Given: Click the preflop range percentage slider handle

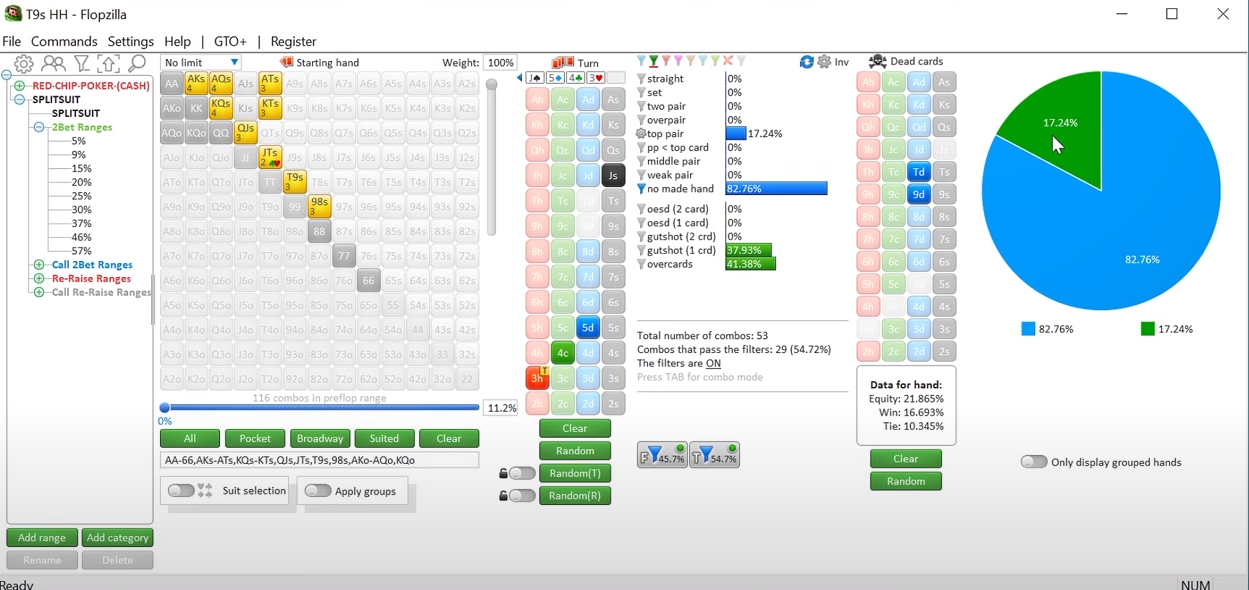Looking at the screenshot, I should coord(165,408).
